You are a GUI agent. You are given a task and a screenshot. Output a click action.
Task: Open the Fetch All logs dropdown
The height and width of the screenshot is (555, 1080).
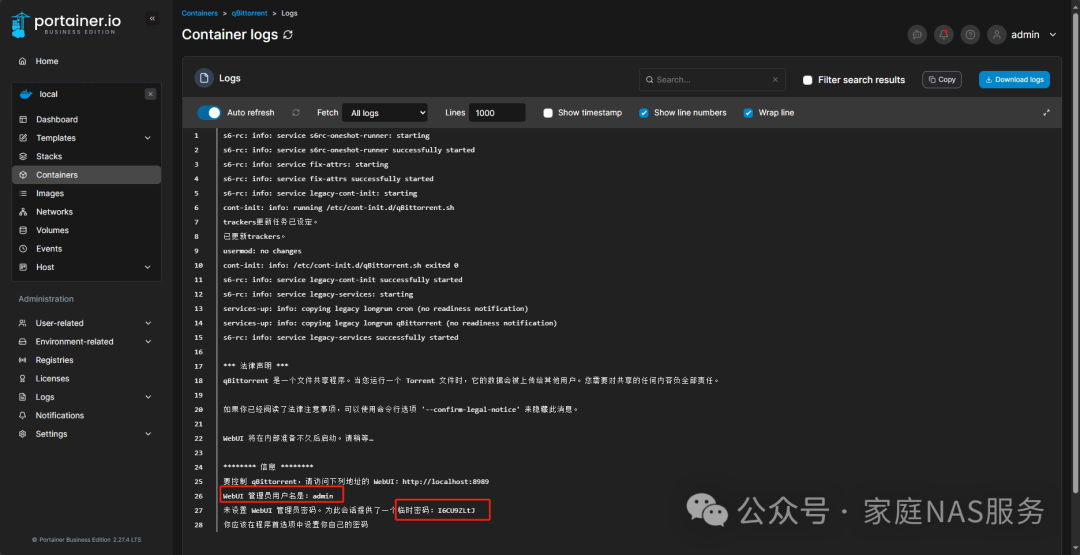tap(385, 113)
